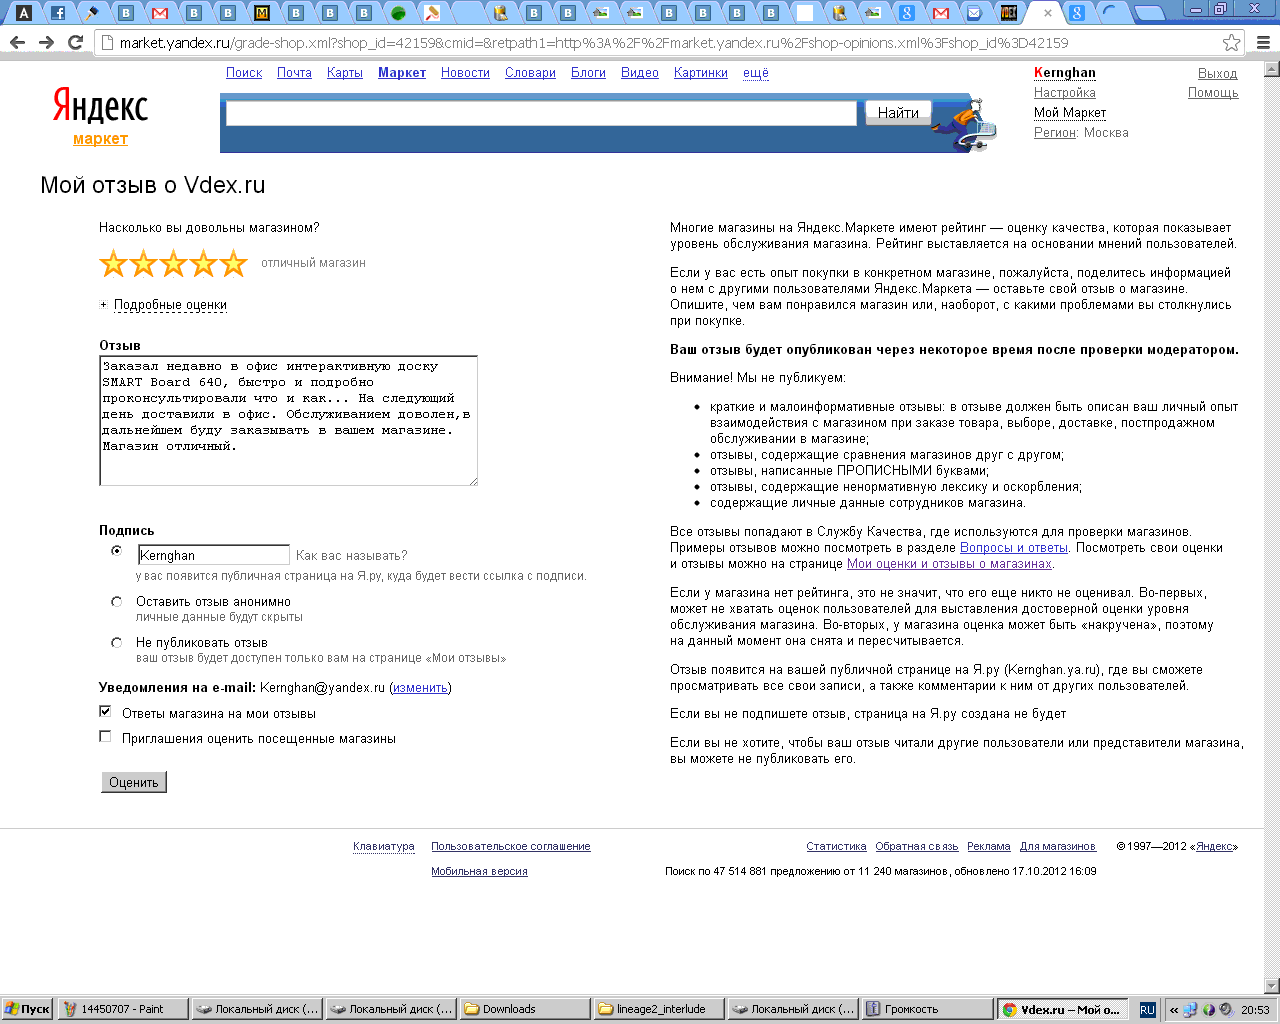Viewport: 1280px width, 1024px height.
Task: Expand the 'ещё' services dropdown
Action: (x=756, y=73)
